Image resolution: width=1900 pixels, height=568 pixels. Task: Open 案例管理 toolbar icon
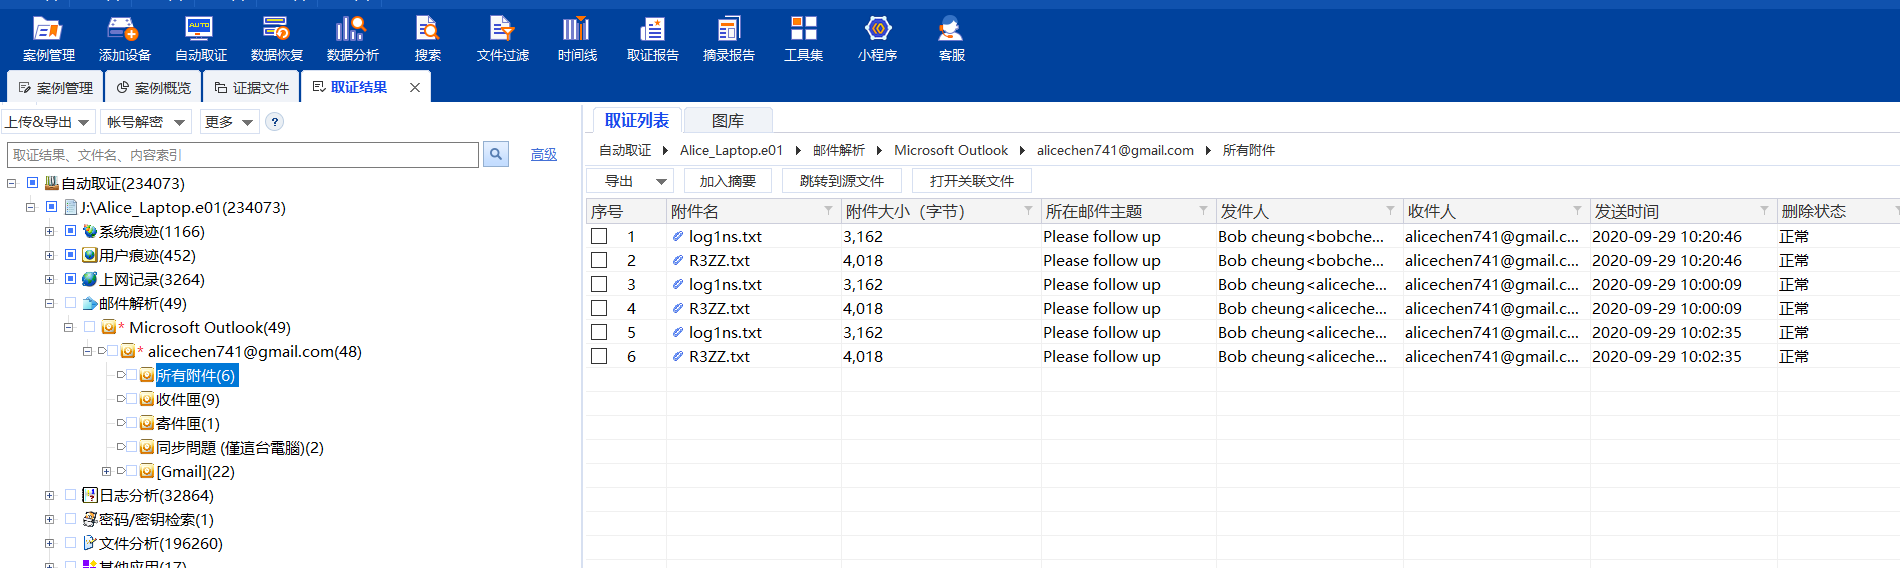pyautogui.click(x=48, y=39)
